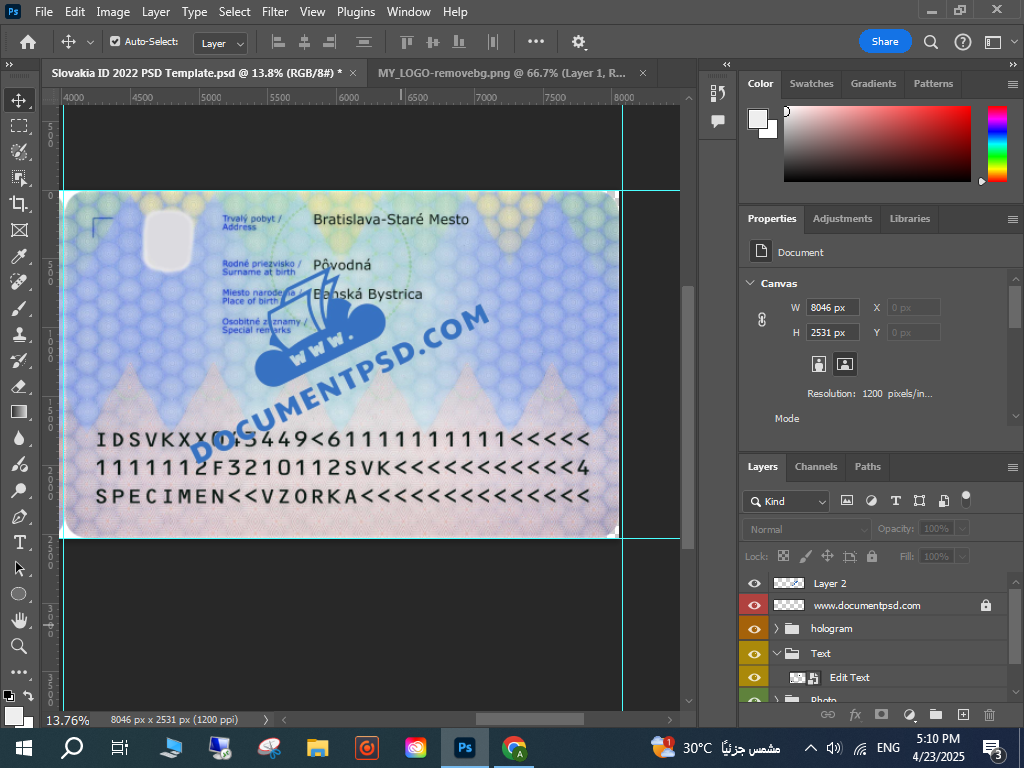Toggle the Auto-Select checkbox
This screenshot has width=1024, height=768.
tap(115, 42)
